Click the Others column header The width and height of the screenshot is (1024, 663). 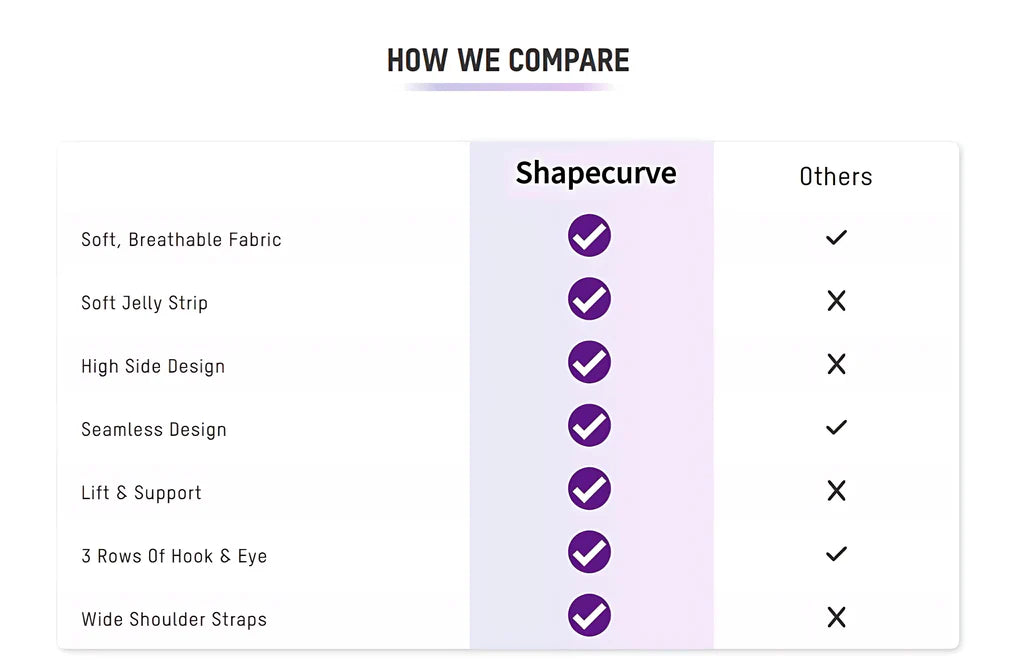836,177
